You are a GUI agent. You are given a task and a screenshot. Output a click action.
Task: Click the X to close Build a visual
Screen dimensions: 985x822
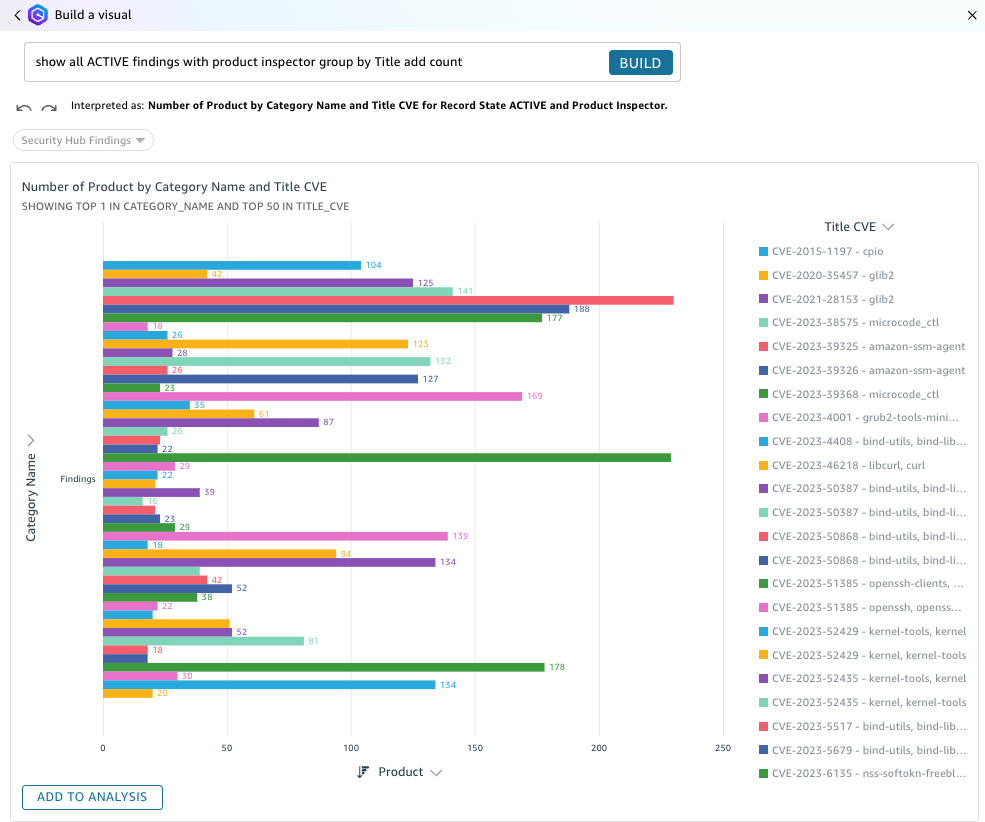tap(969, 15)
